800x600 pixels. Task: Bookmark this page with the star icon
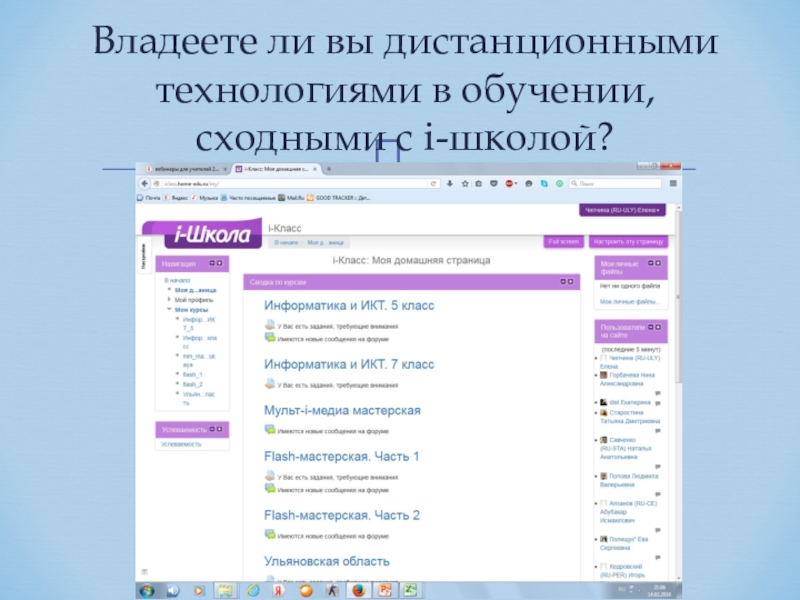tap(465, 184)
